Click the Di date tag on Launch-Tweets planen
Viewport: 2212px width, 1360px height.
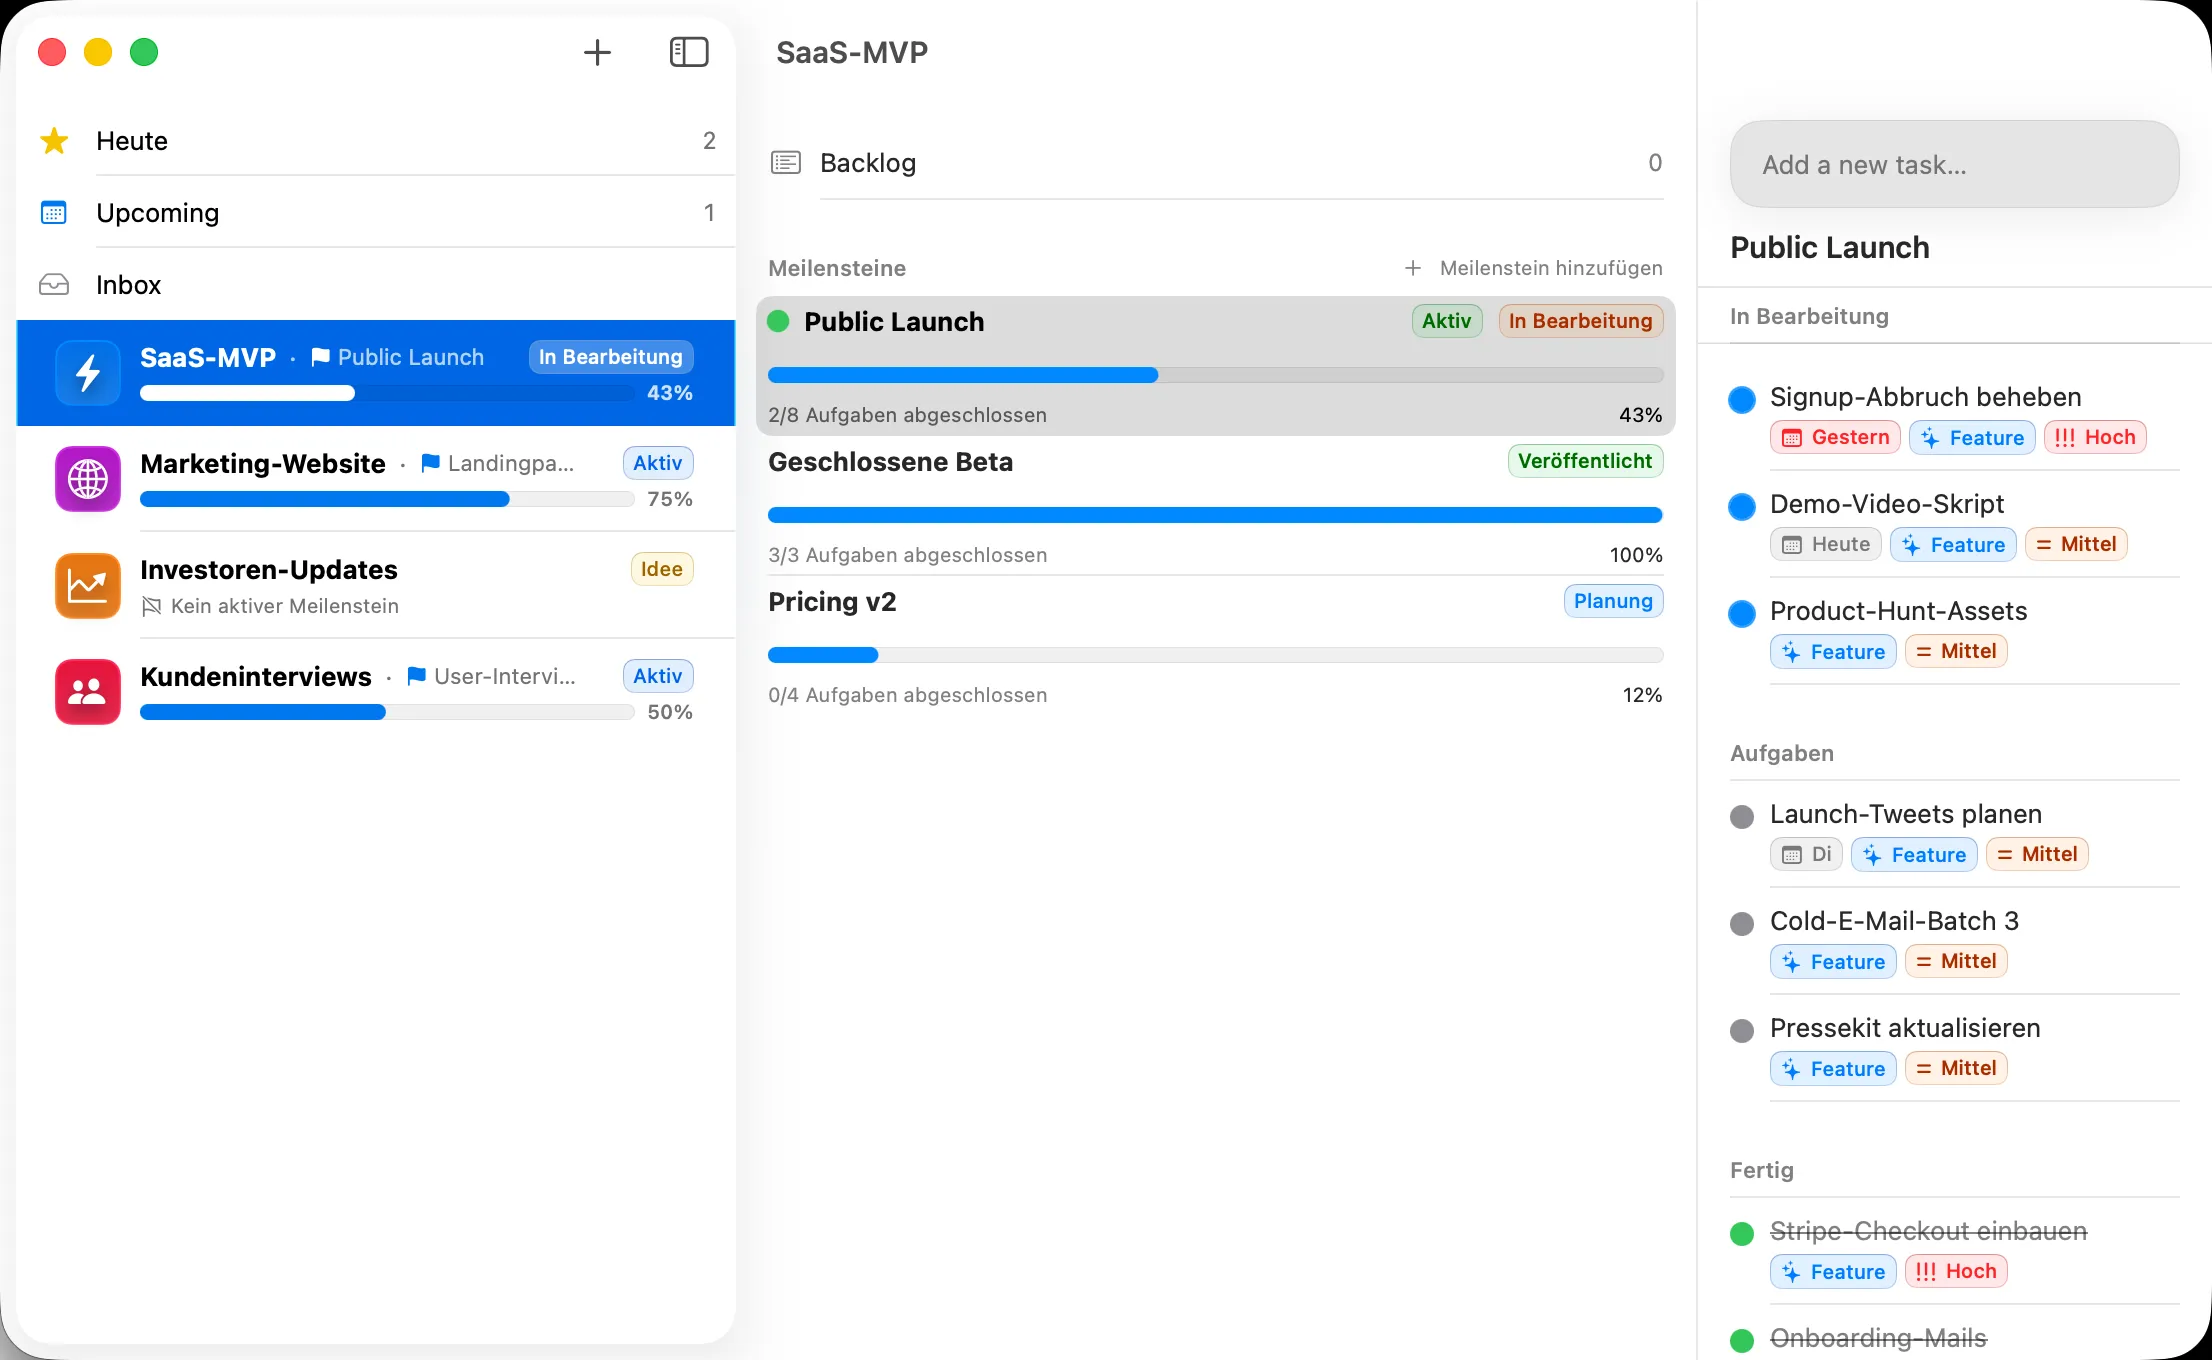pos(1806,855)
